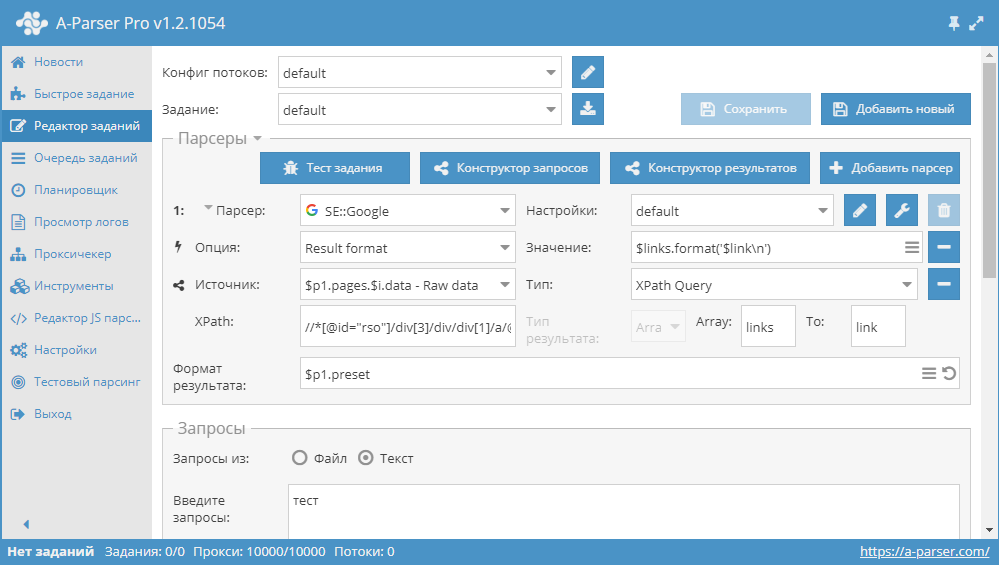Open Инструменты in the sidebar

76,285
